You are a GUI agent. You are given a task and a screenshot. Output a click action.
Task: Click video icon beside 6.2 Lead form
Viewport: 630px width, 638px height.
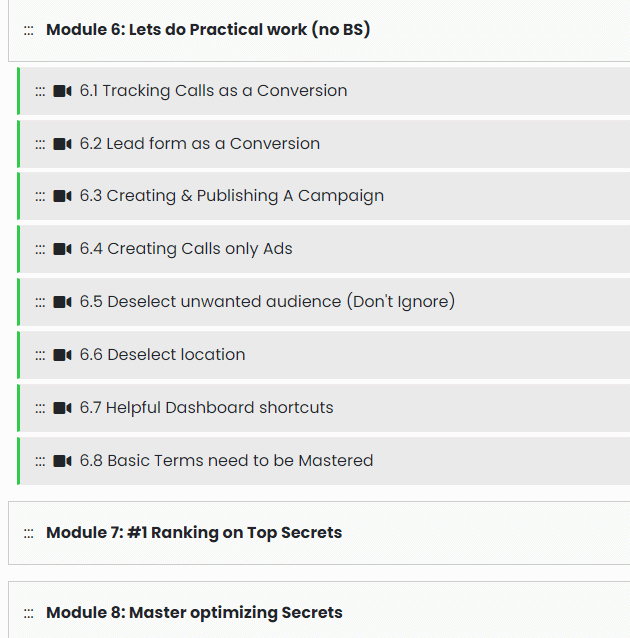tap(62, 144)
